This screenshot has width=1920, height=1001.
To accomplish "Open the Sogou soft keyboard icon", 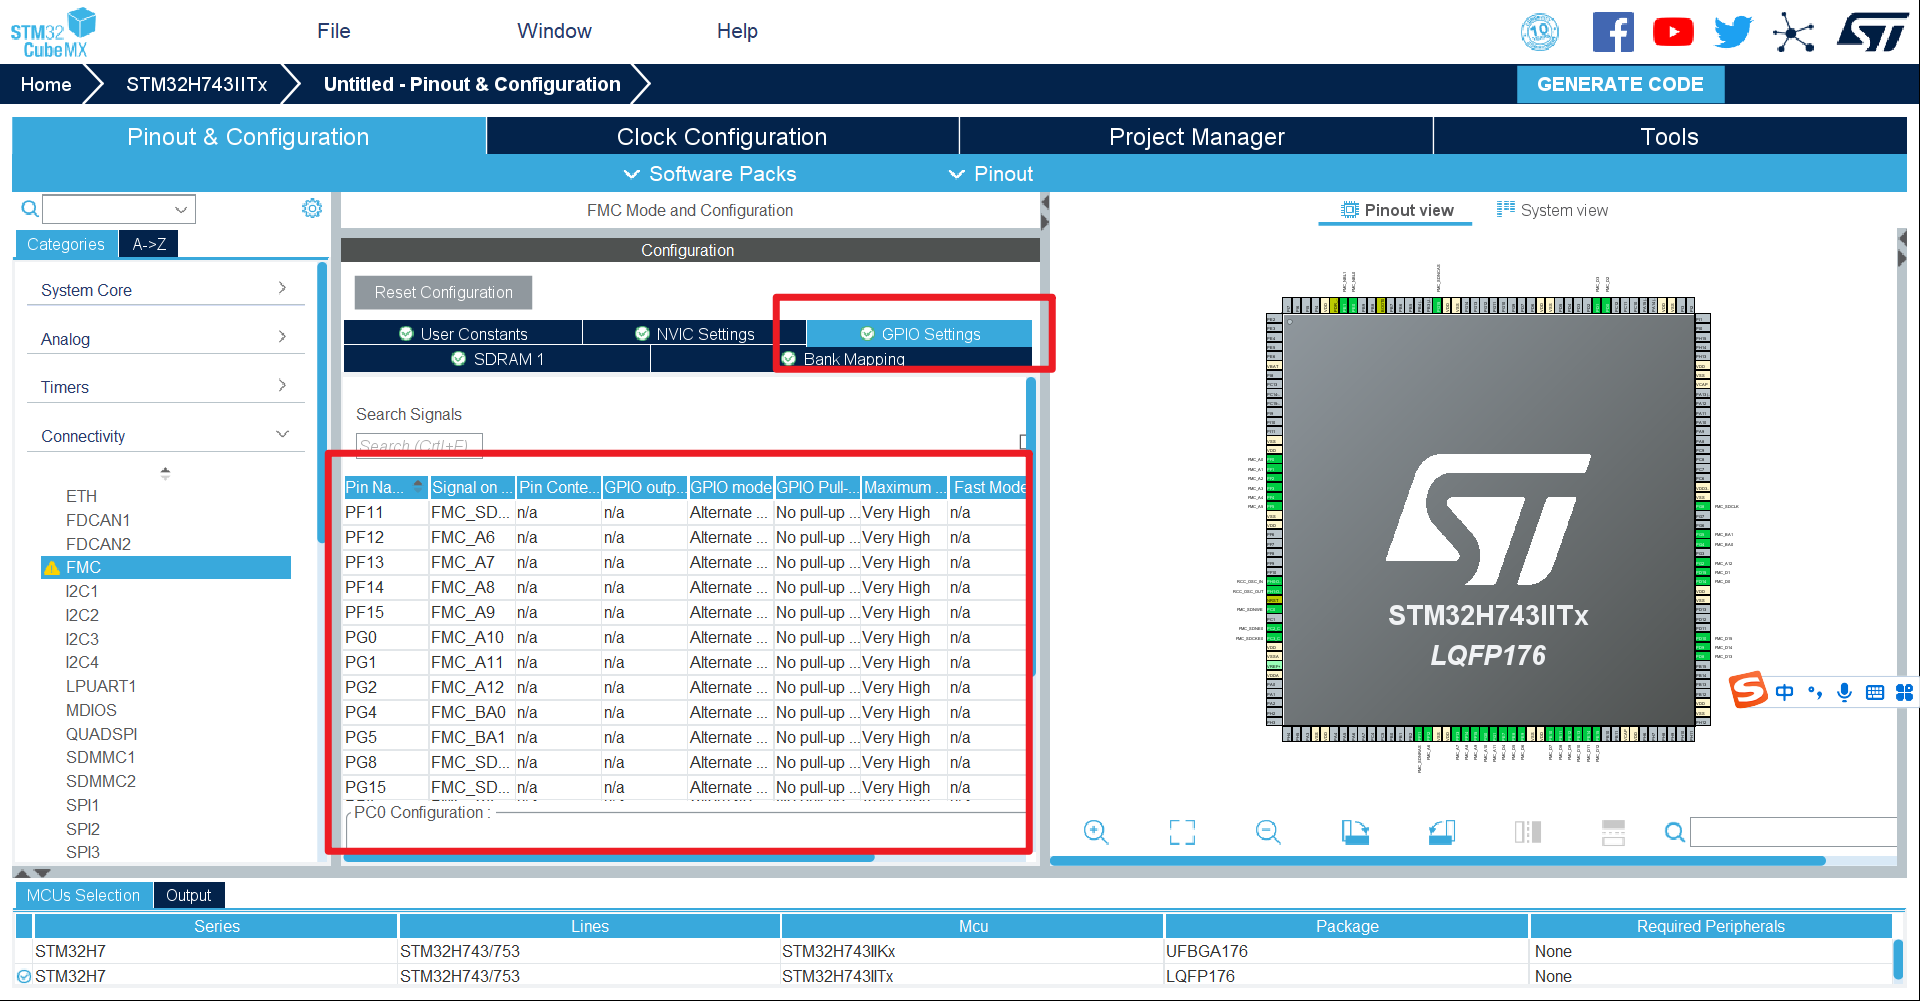I will tap(1875, 692).
